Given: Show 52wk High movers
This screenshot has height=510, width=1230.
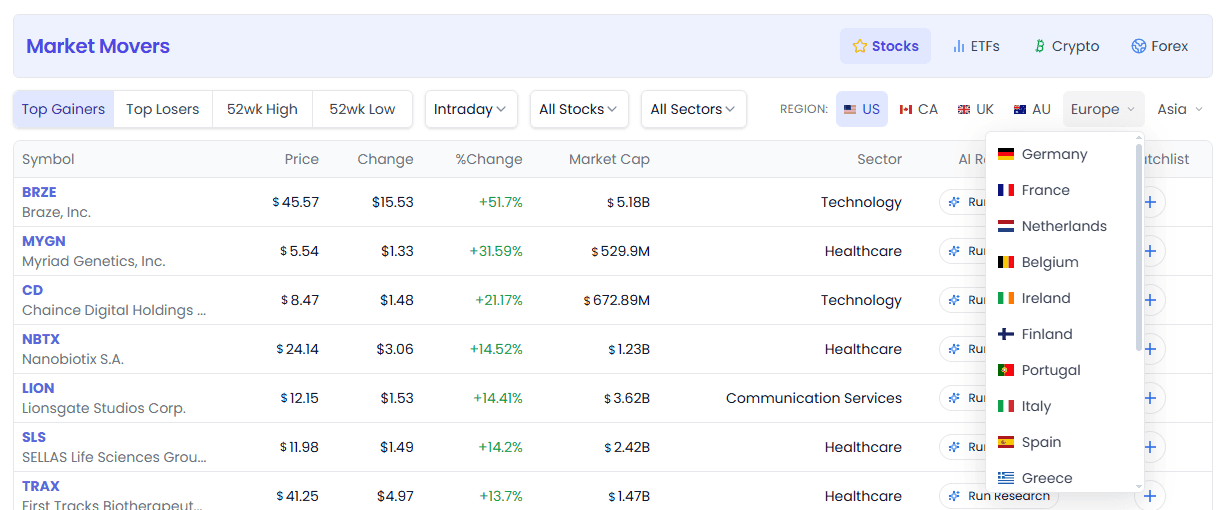Looking at the screenshot, I should tap(262, 109).
